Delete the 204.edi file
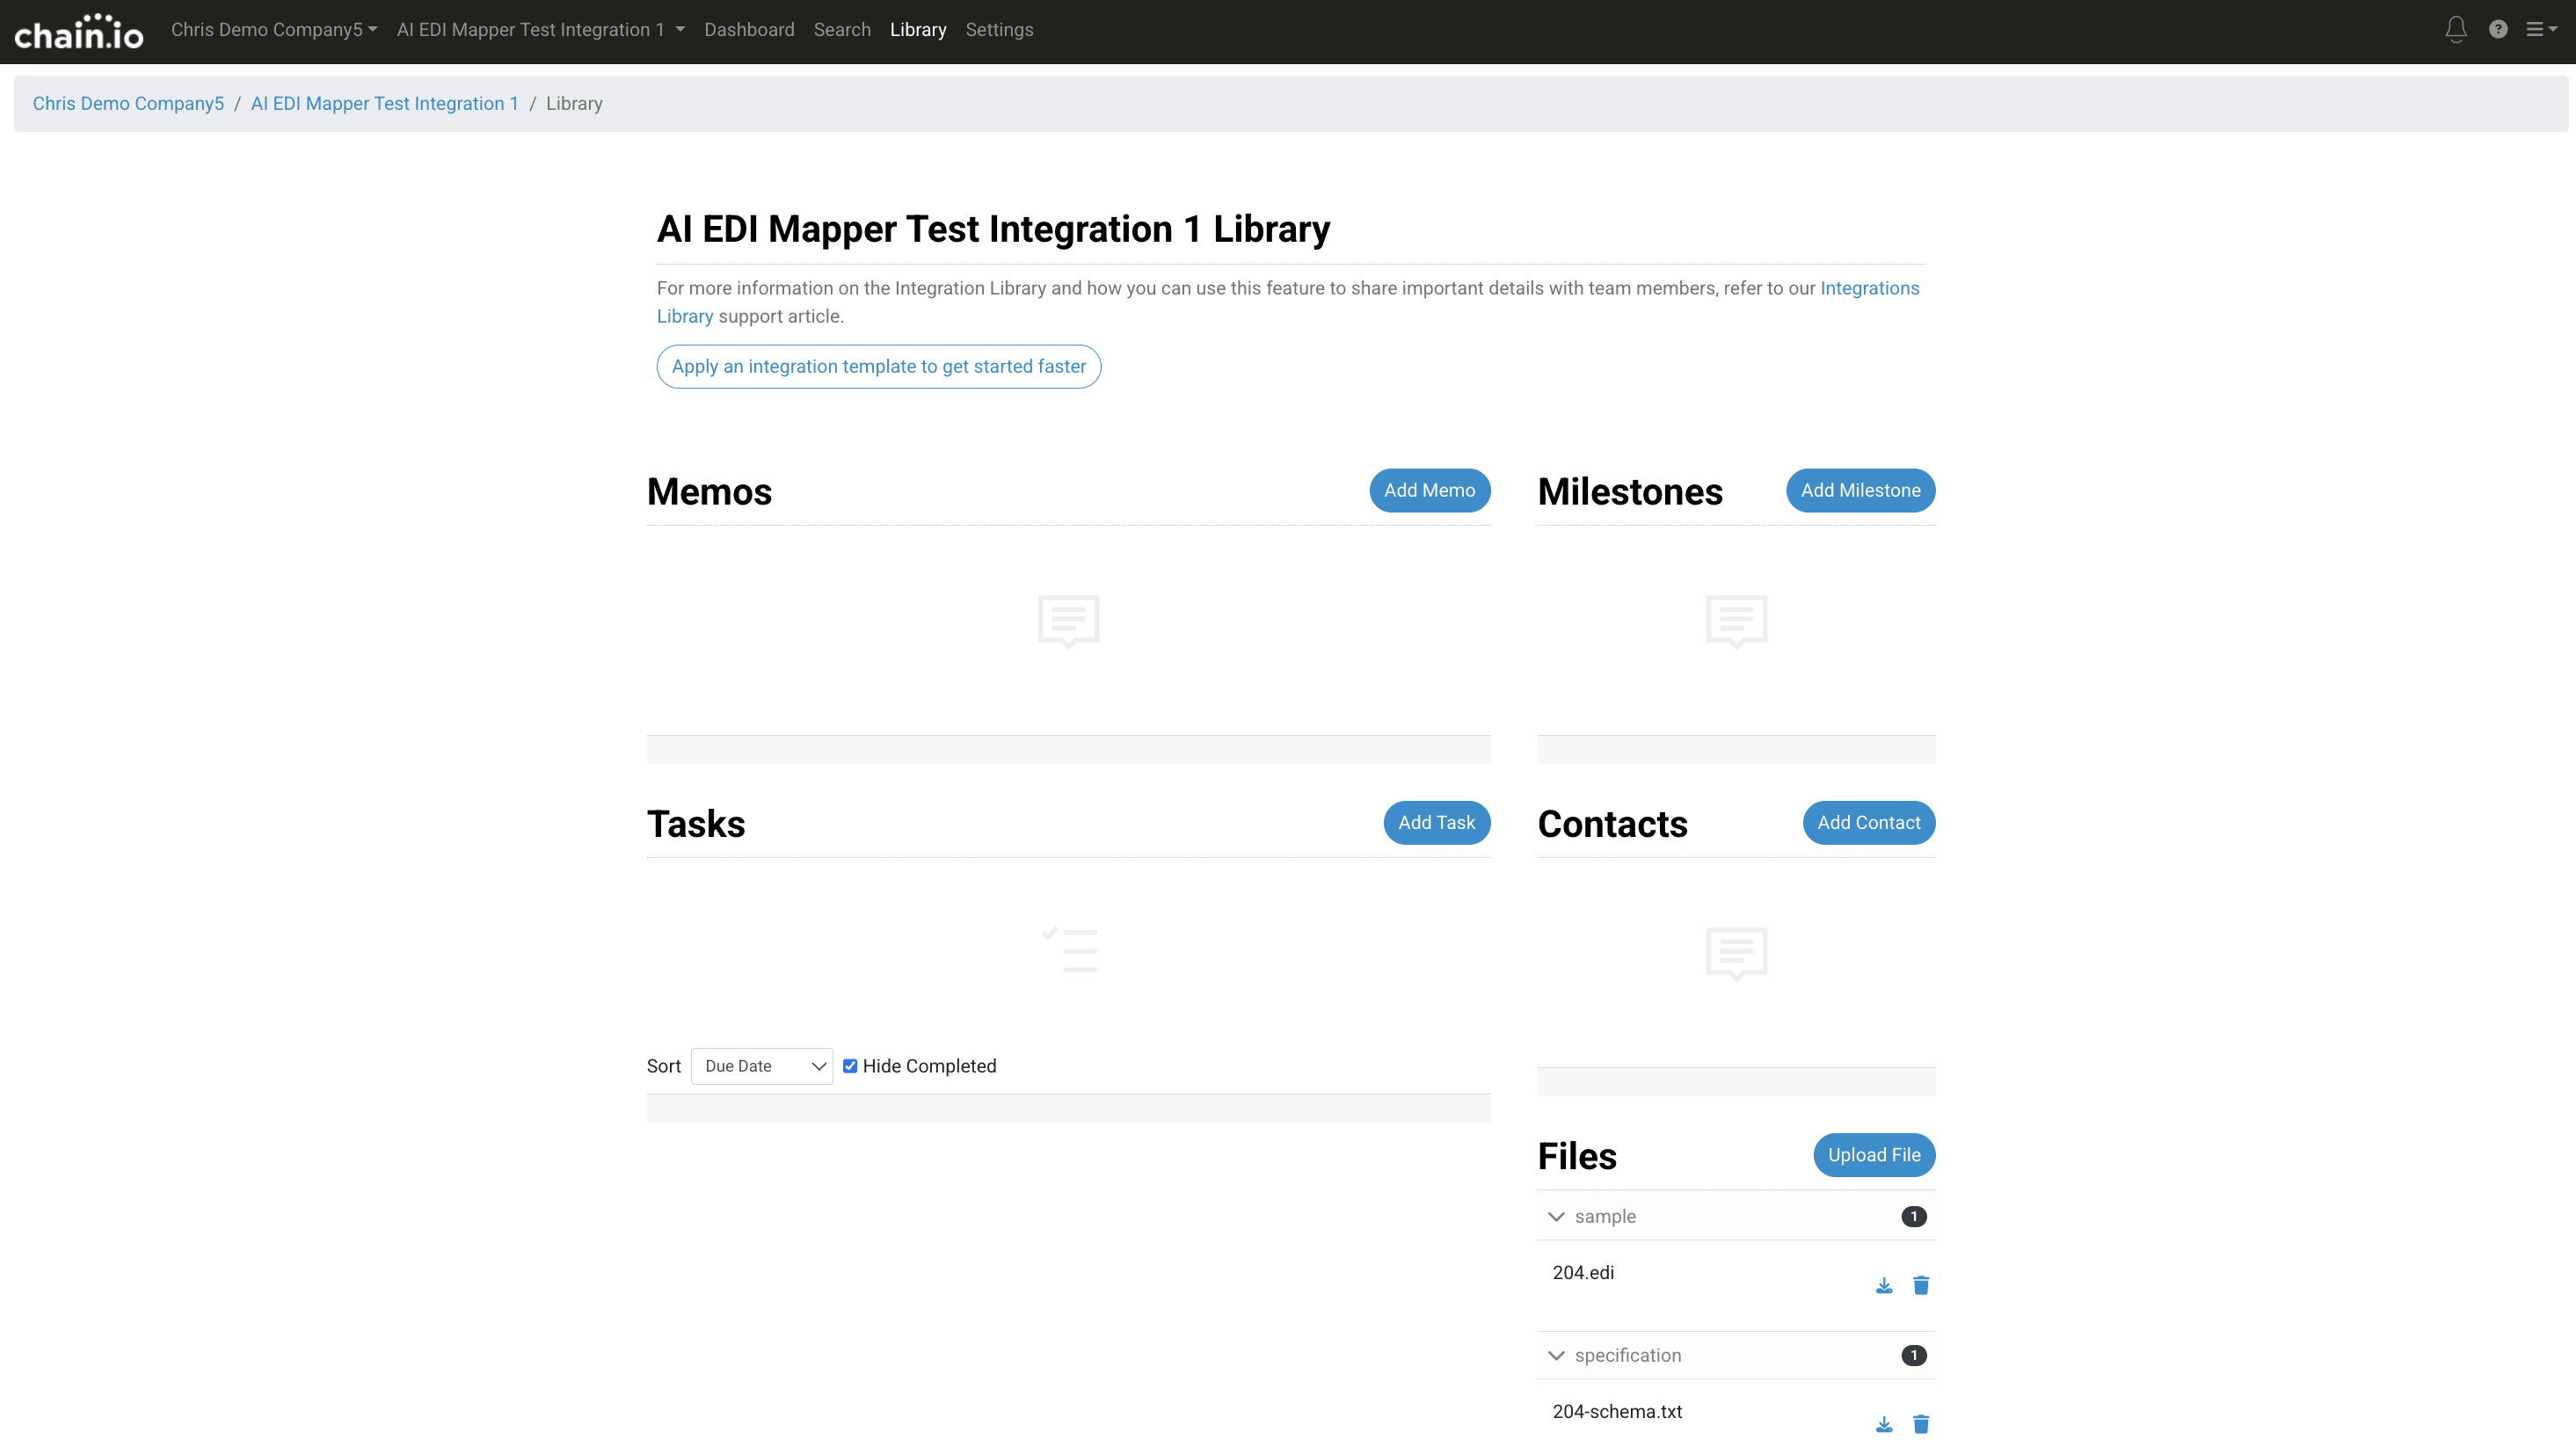This screenshot has width=2576, height=1447. pyautogui.click(x=1920, y=1285)
